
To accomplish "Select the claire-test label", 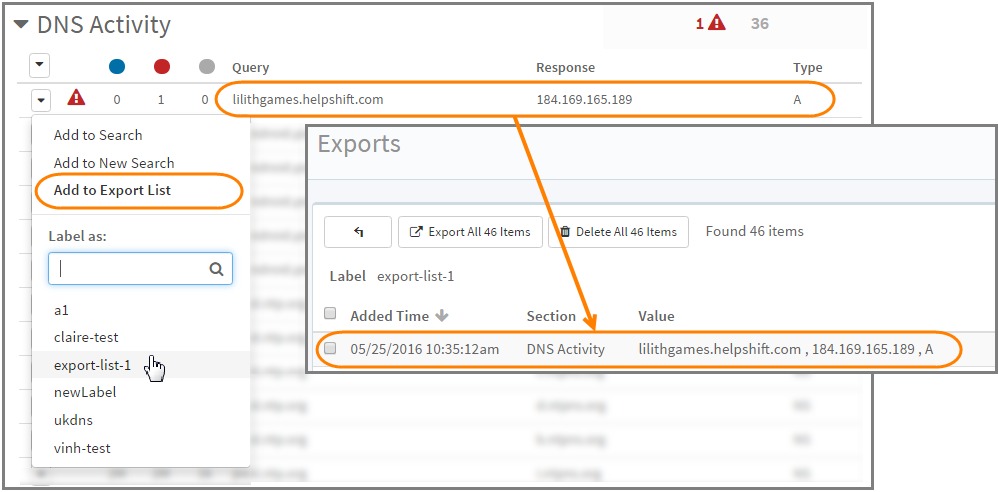I will pyautogui.click(x=86, y=337).
